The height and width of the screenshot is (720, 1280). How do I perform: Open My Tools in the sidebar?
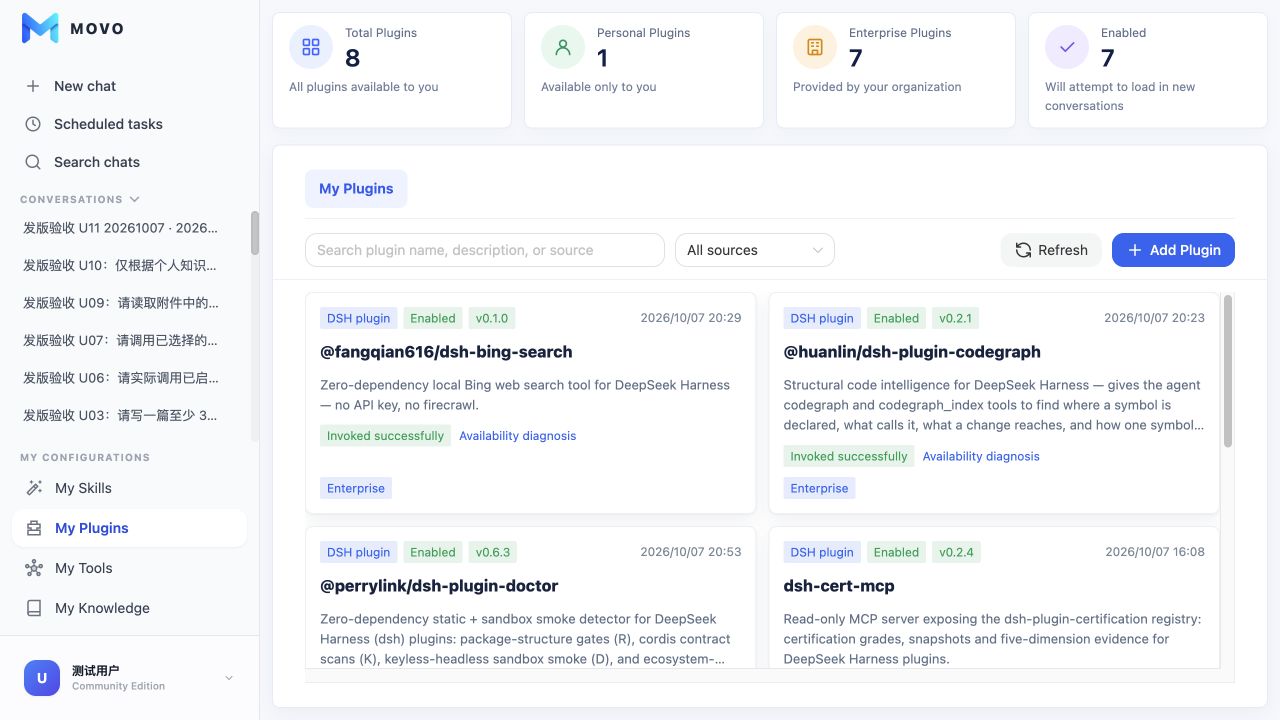[129, 568]
